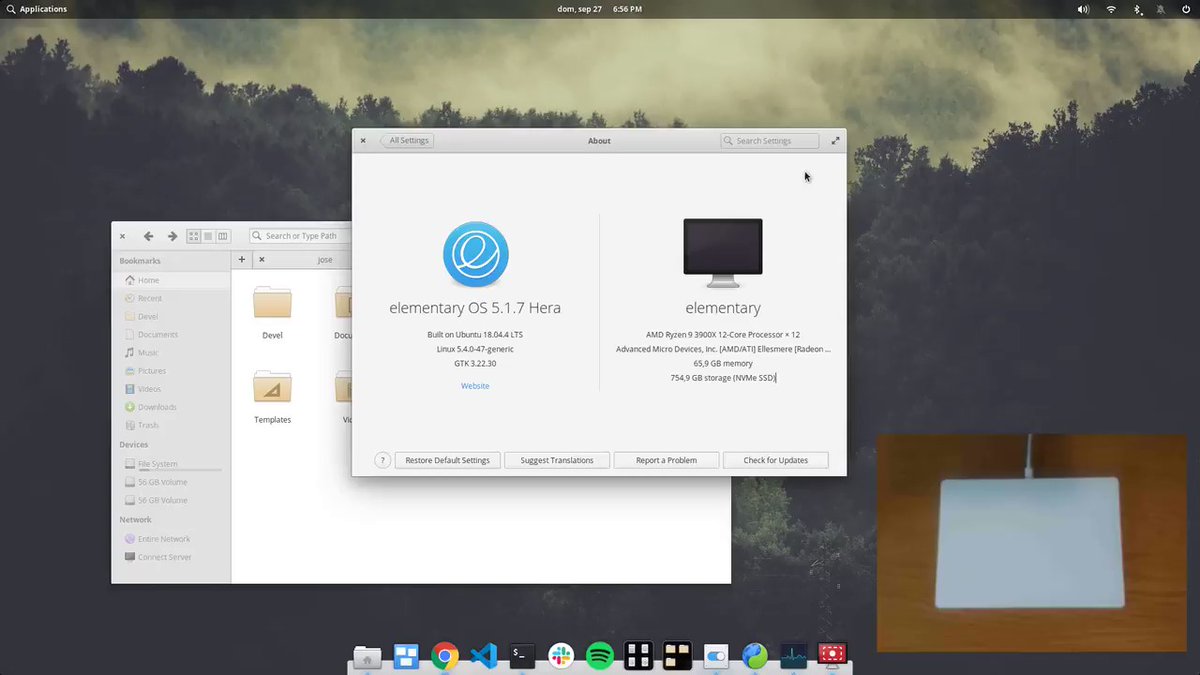The image size is (1200, 675).
Task: Select Trash in Files sidebar
Action: point(171,425)
